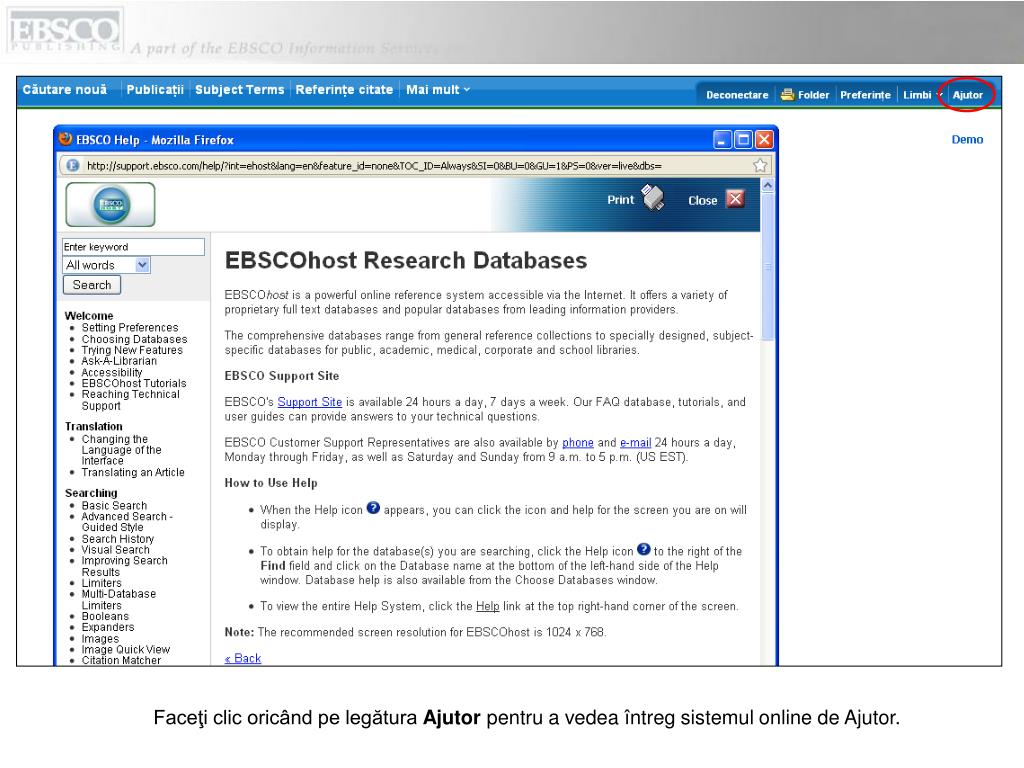Open EBSCOhost Tutorials help topic
This screenshot has width=1024, height=768.
134,383
